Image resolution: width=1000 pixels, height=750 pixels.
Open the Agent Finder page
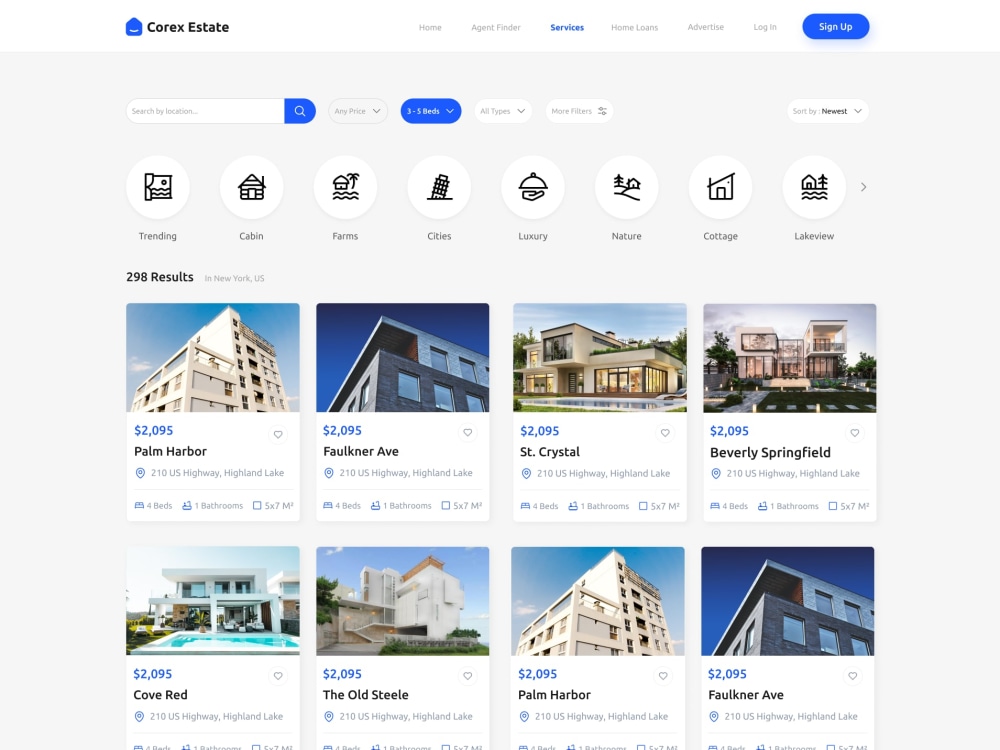click(x=496, y=27)
